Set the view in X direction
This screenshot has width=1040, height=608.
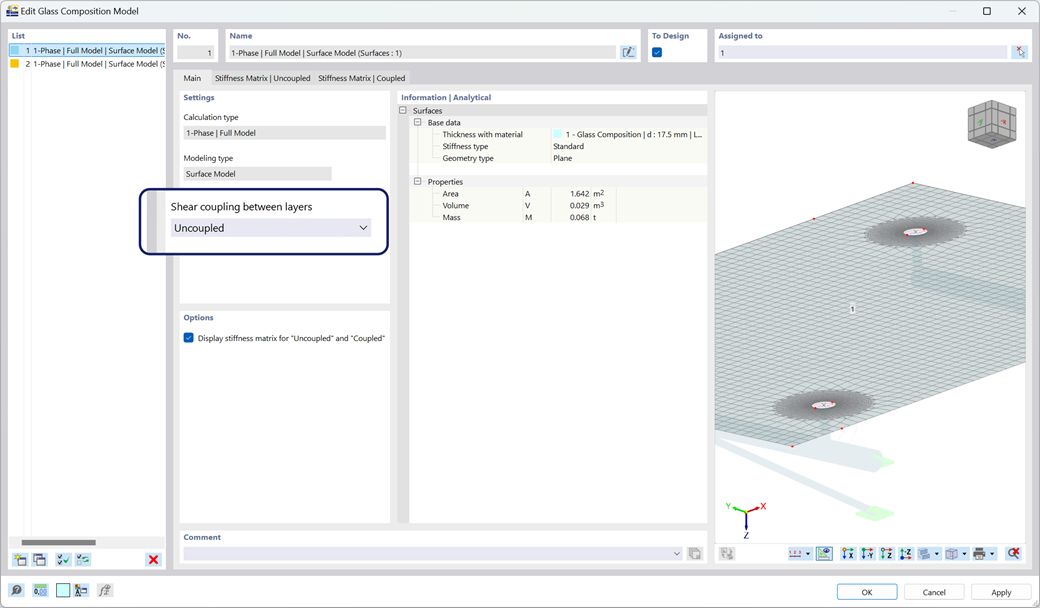(x=848, y=552)
